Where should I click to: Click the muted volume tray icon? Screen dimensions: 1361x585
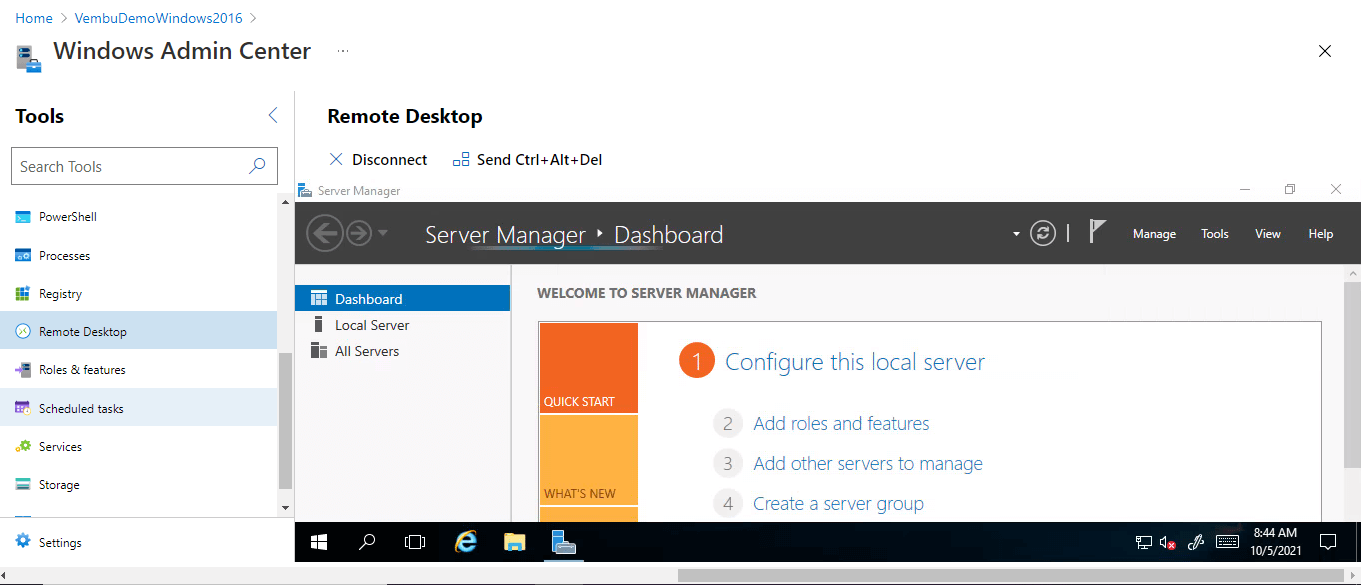(x=1168, y=543)
